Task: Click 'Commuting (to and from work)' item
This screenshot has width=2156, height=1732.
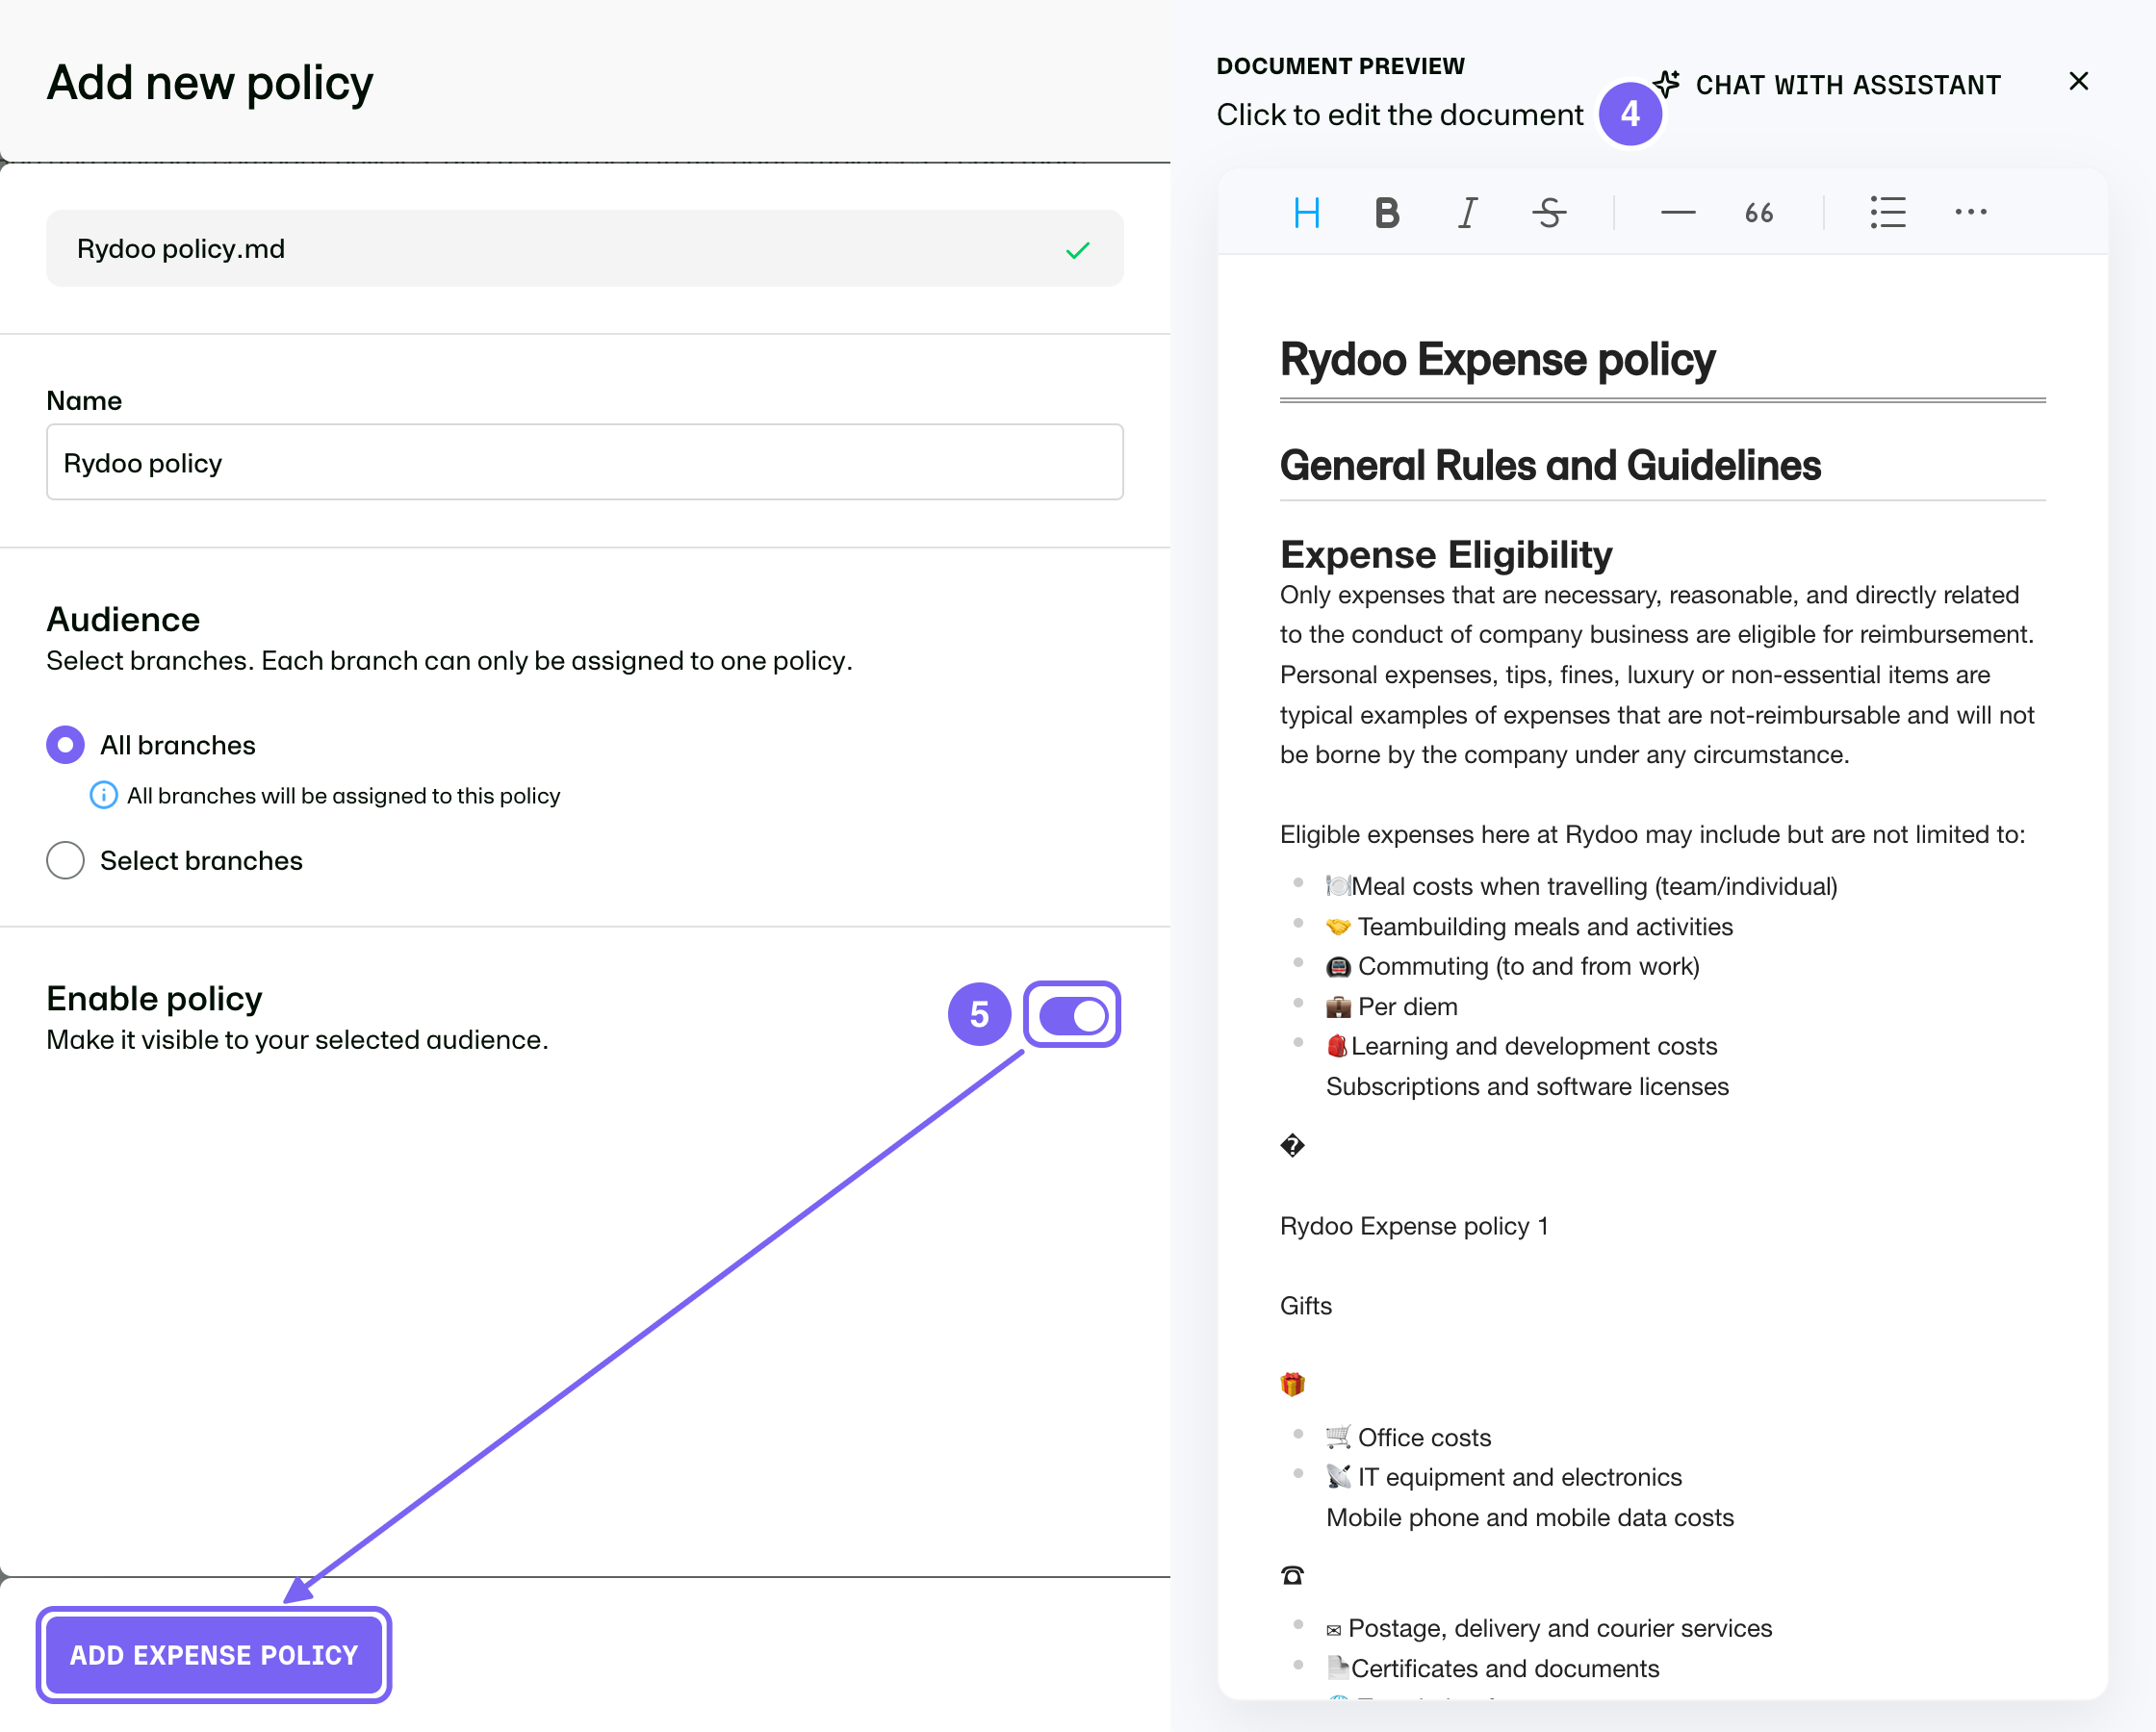Action: (1513, 966)
